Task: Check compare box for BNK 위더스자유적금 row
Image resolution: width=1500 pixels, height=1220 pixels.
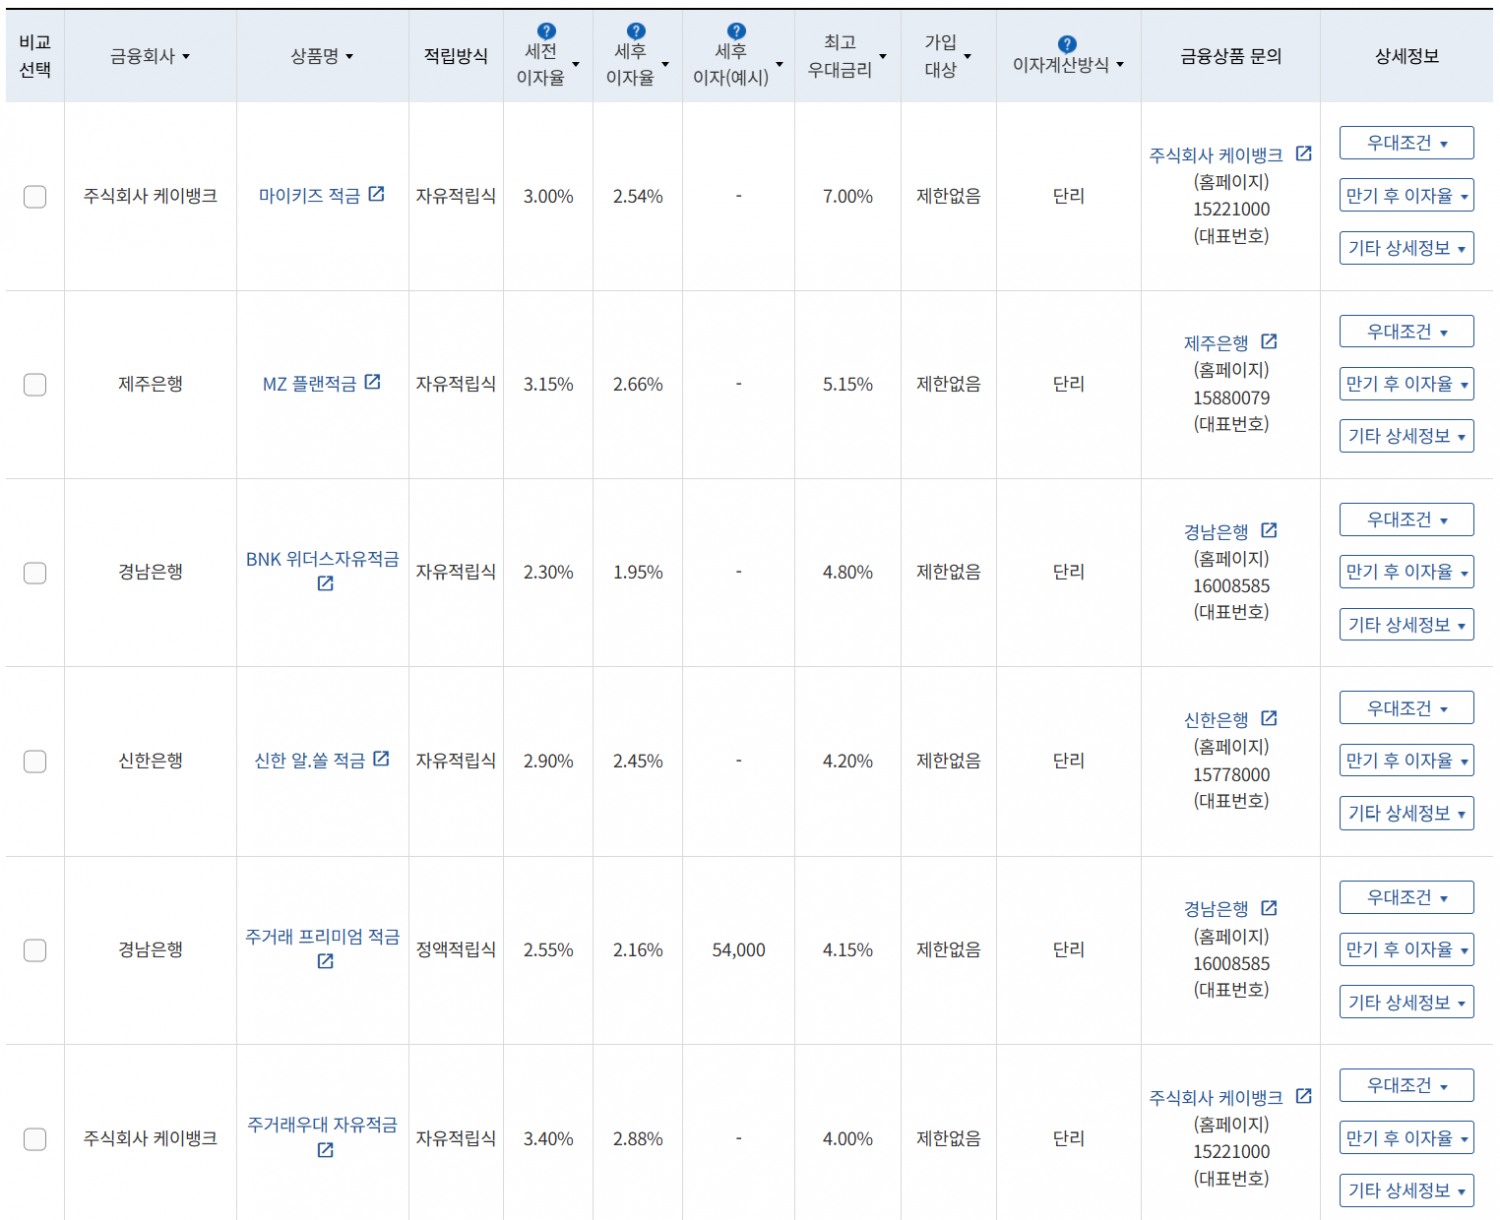Action: [35, 573]
